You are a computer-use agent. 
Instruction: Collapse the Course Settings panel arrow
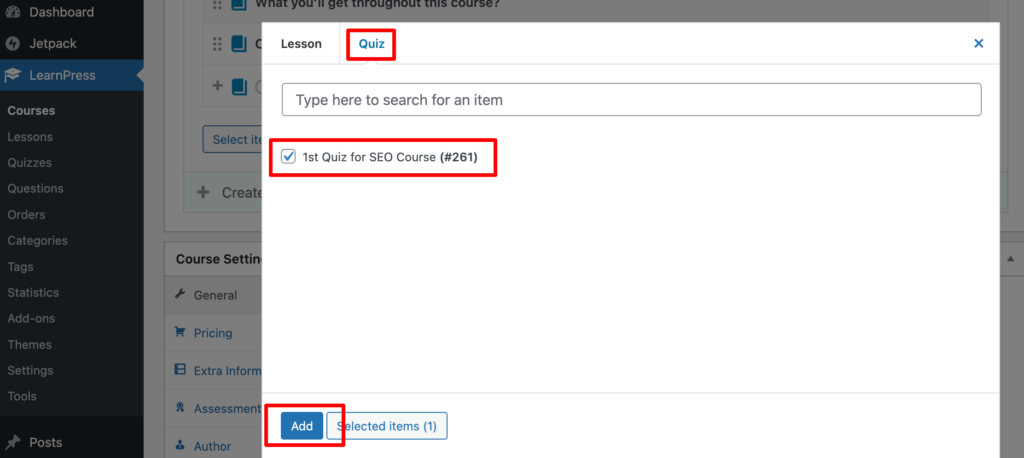pyautogui.click(x=1010, y=259)
